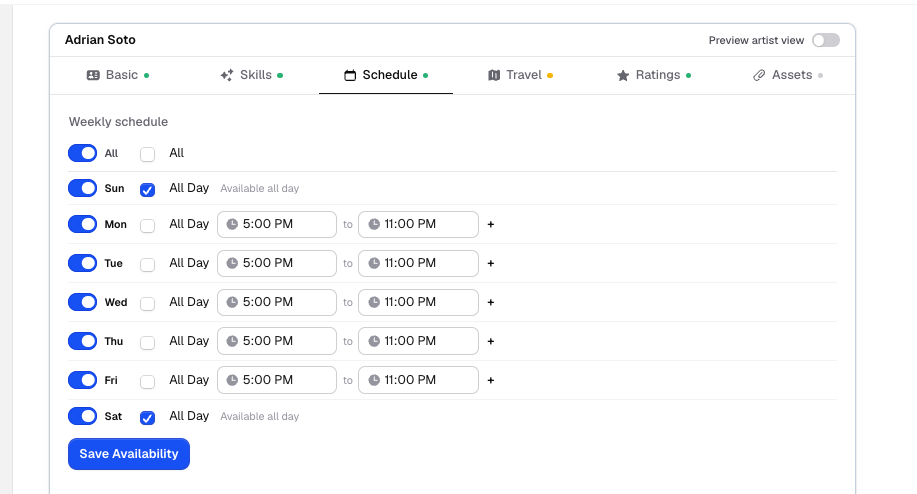The width and height of the screenshot is (917, 494).
Task: Disable the Fri availability switch
Action: (82, 380)
